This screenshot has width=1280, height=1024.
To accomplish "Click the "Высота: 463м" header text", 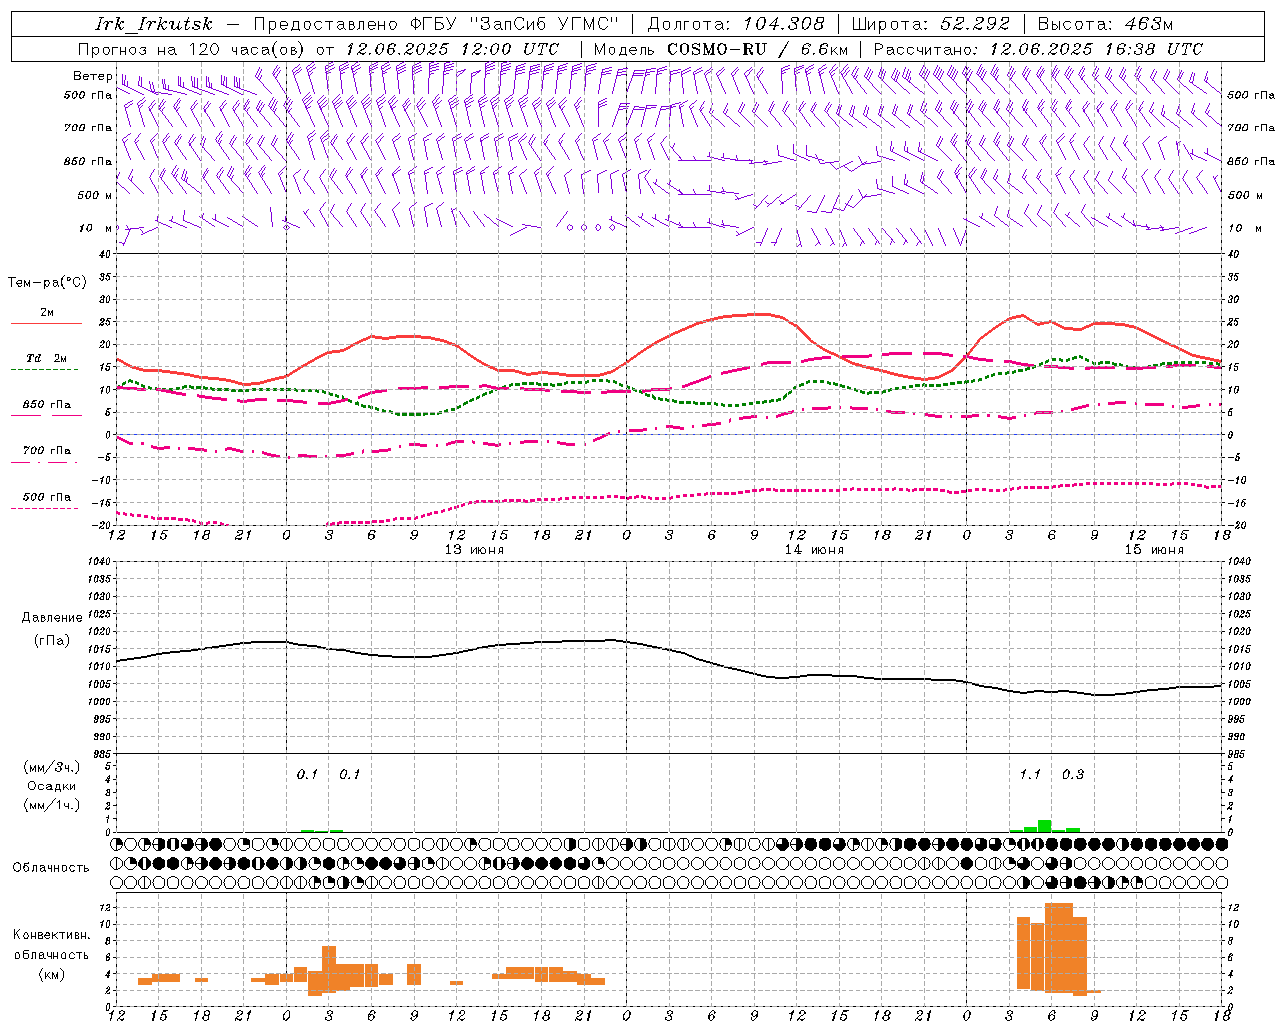I will (x=1105, y=24).
